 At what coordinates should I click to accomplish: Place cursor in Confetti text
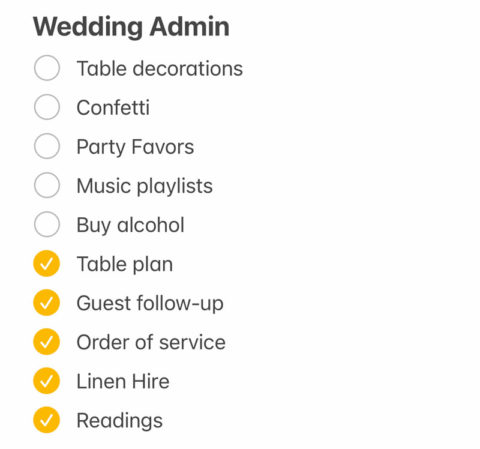[113, 107]
